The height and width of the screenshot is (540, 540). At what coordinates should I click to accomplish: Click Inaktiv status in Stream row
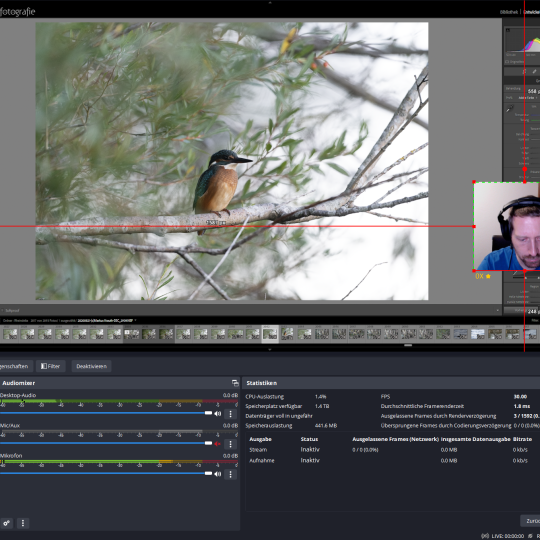[310, 450]
